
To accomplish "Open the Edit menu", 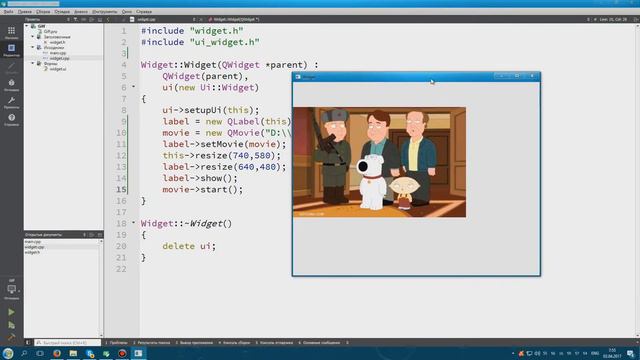I will tap(24, 12).
